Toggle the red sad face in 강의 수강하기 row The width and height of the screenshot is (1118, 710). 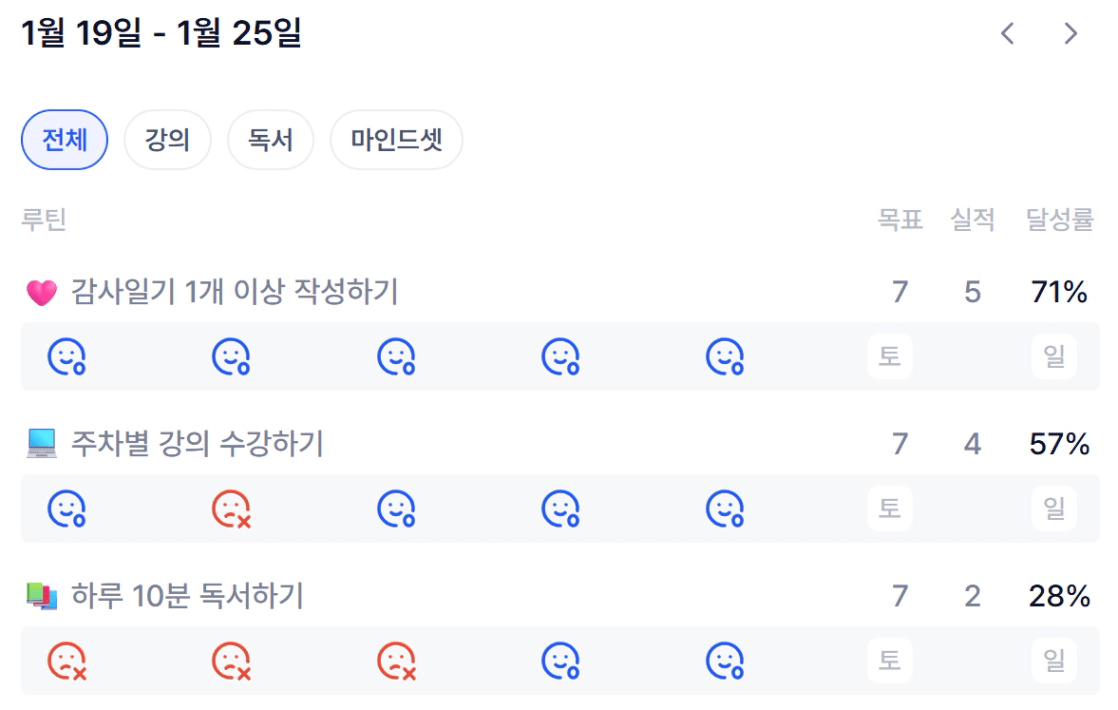pos(231,510)
